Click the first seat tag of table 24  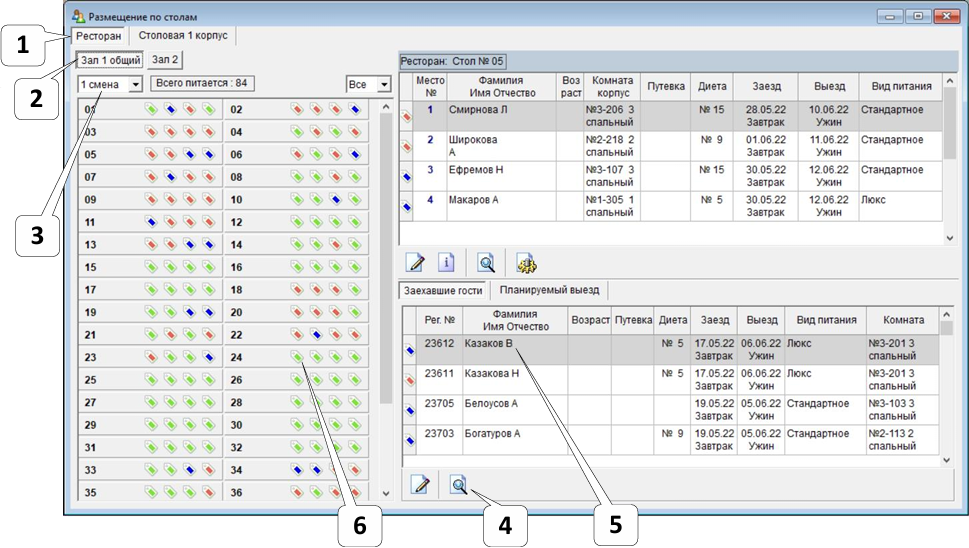point(297,356)
